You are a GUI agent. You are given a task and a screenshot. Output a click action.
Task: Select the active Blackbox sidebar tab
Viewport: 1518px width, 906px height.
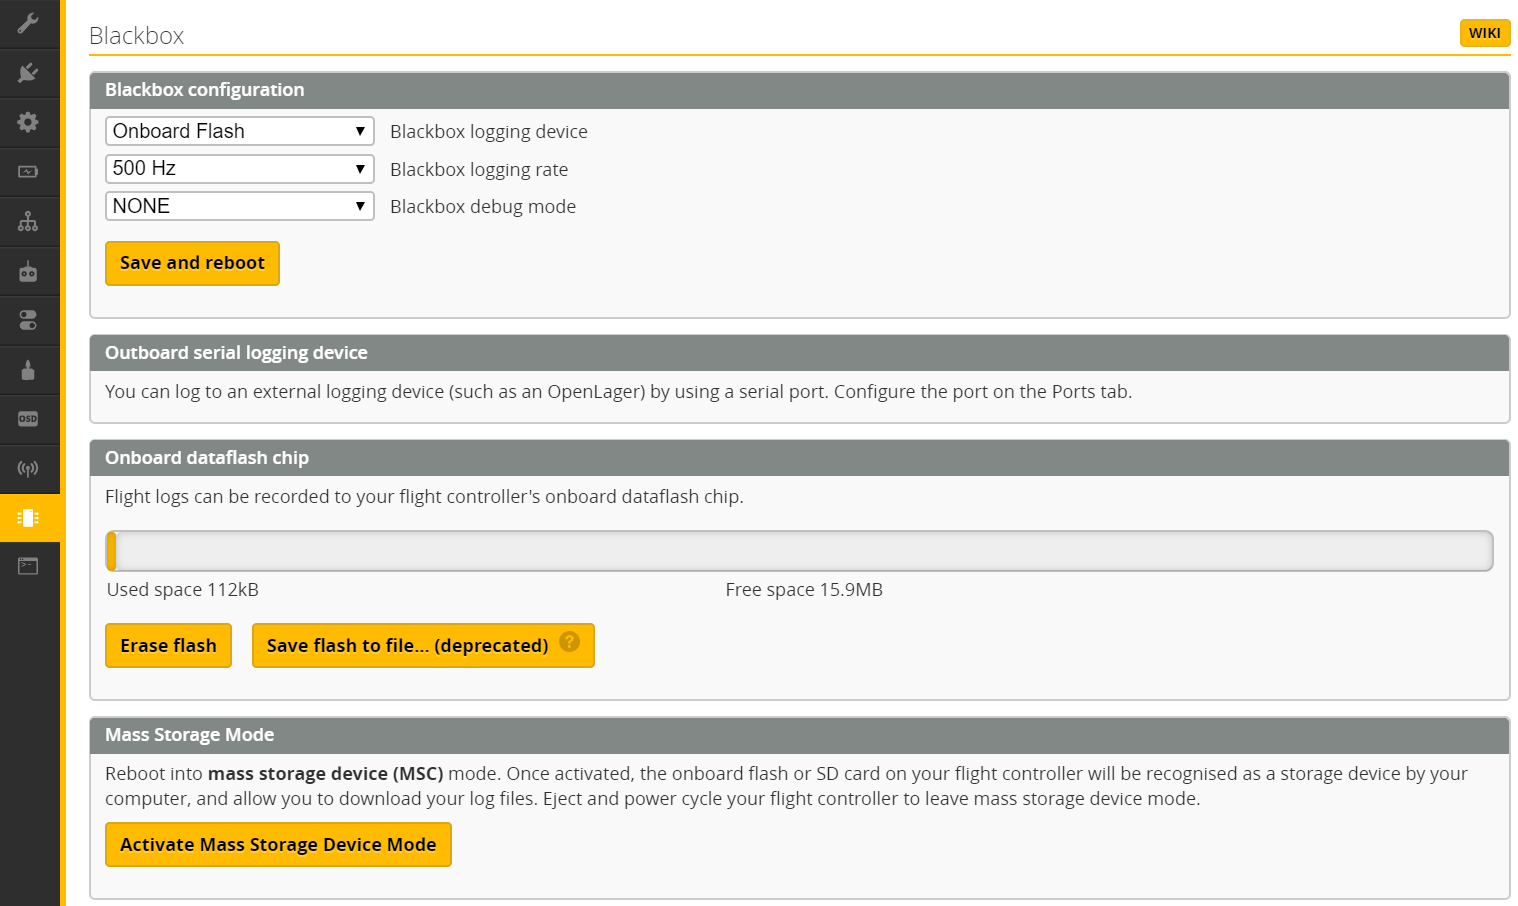click(x=28, y=517)
